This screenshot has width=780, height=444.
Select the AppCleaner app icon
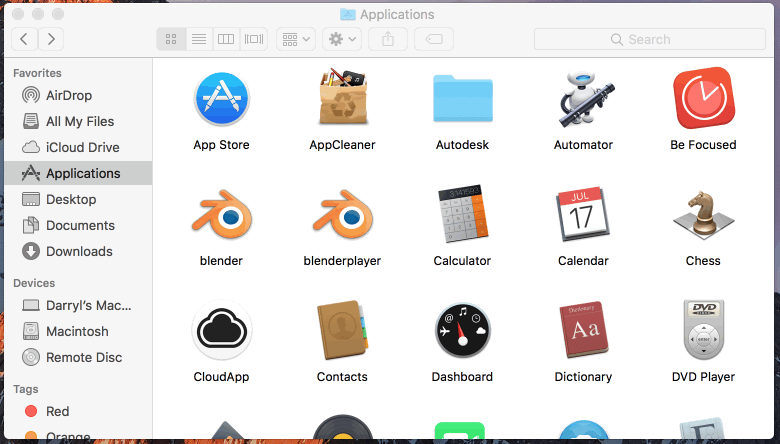[343, 97]
